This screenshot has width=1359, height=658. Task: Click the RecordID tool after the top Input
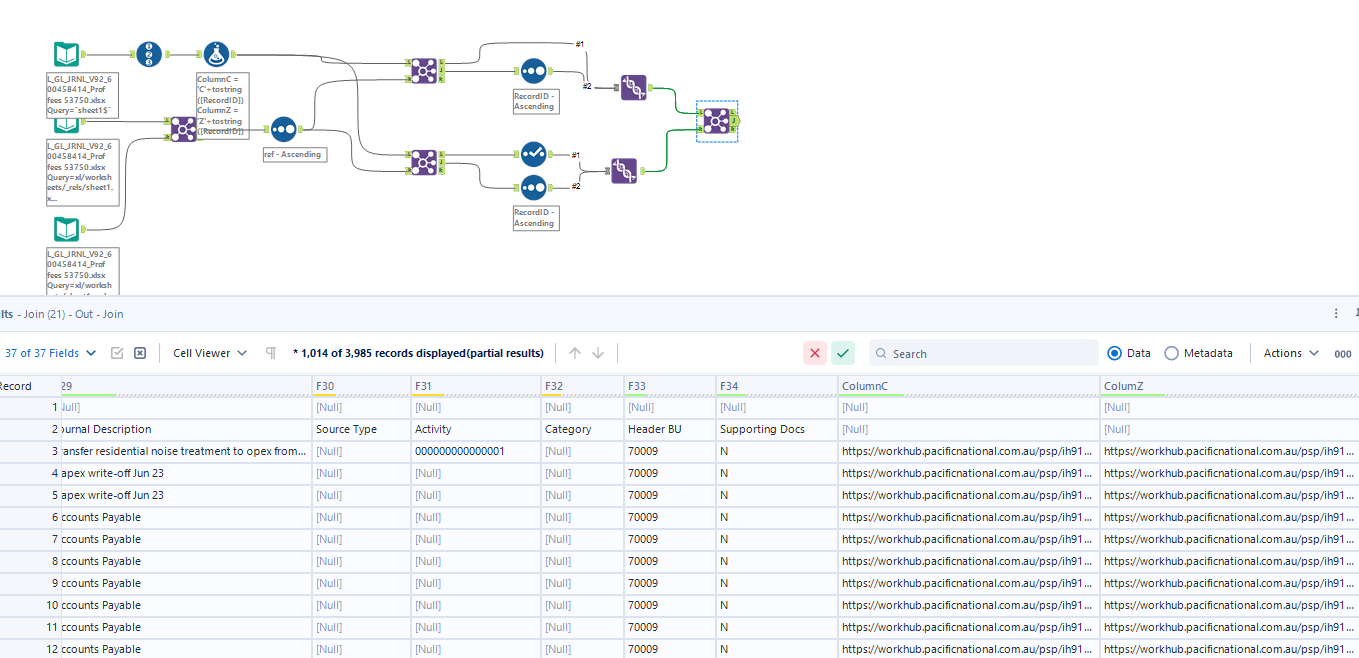tap(149, 54)
